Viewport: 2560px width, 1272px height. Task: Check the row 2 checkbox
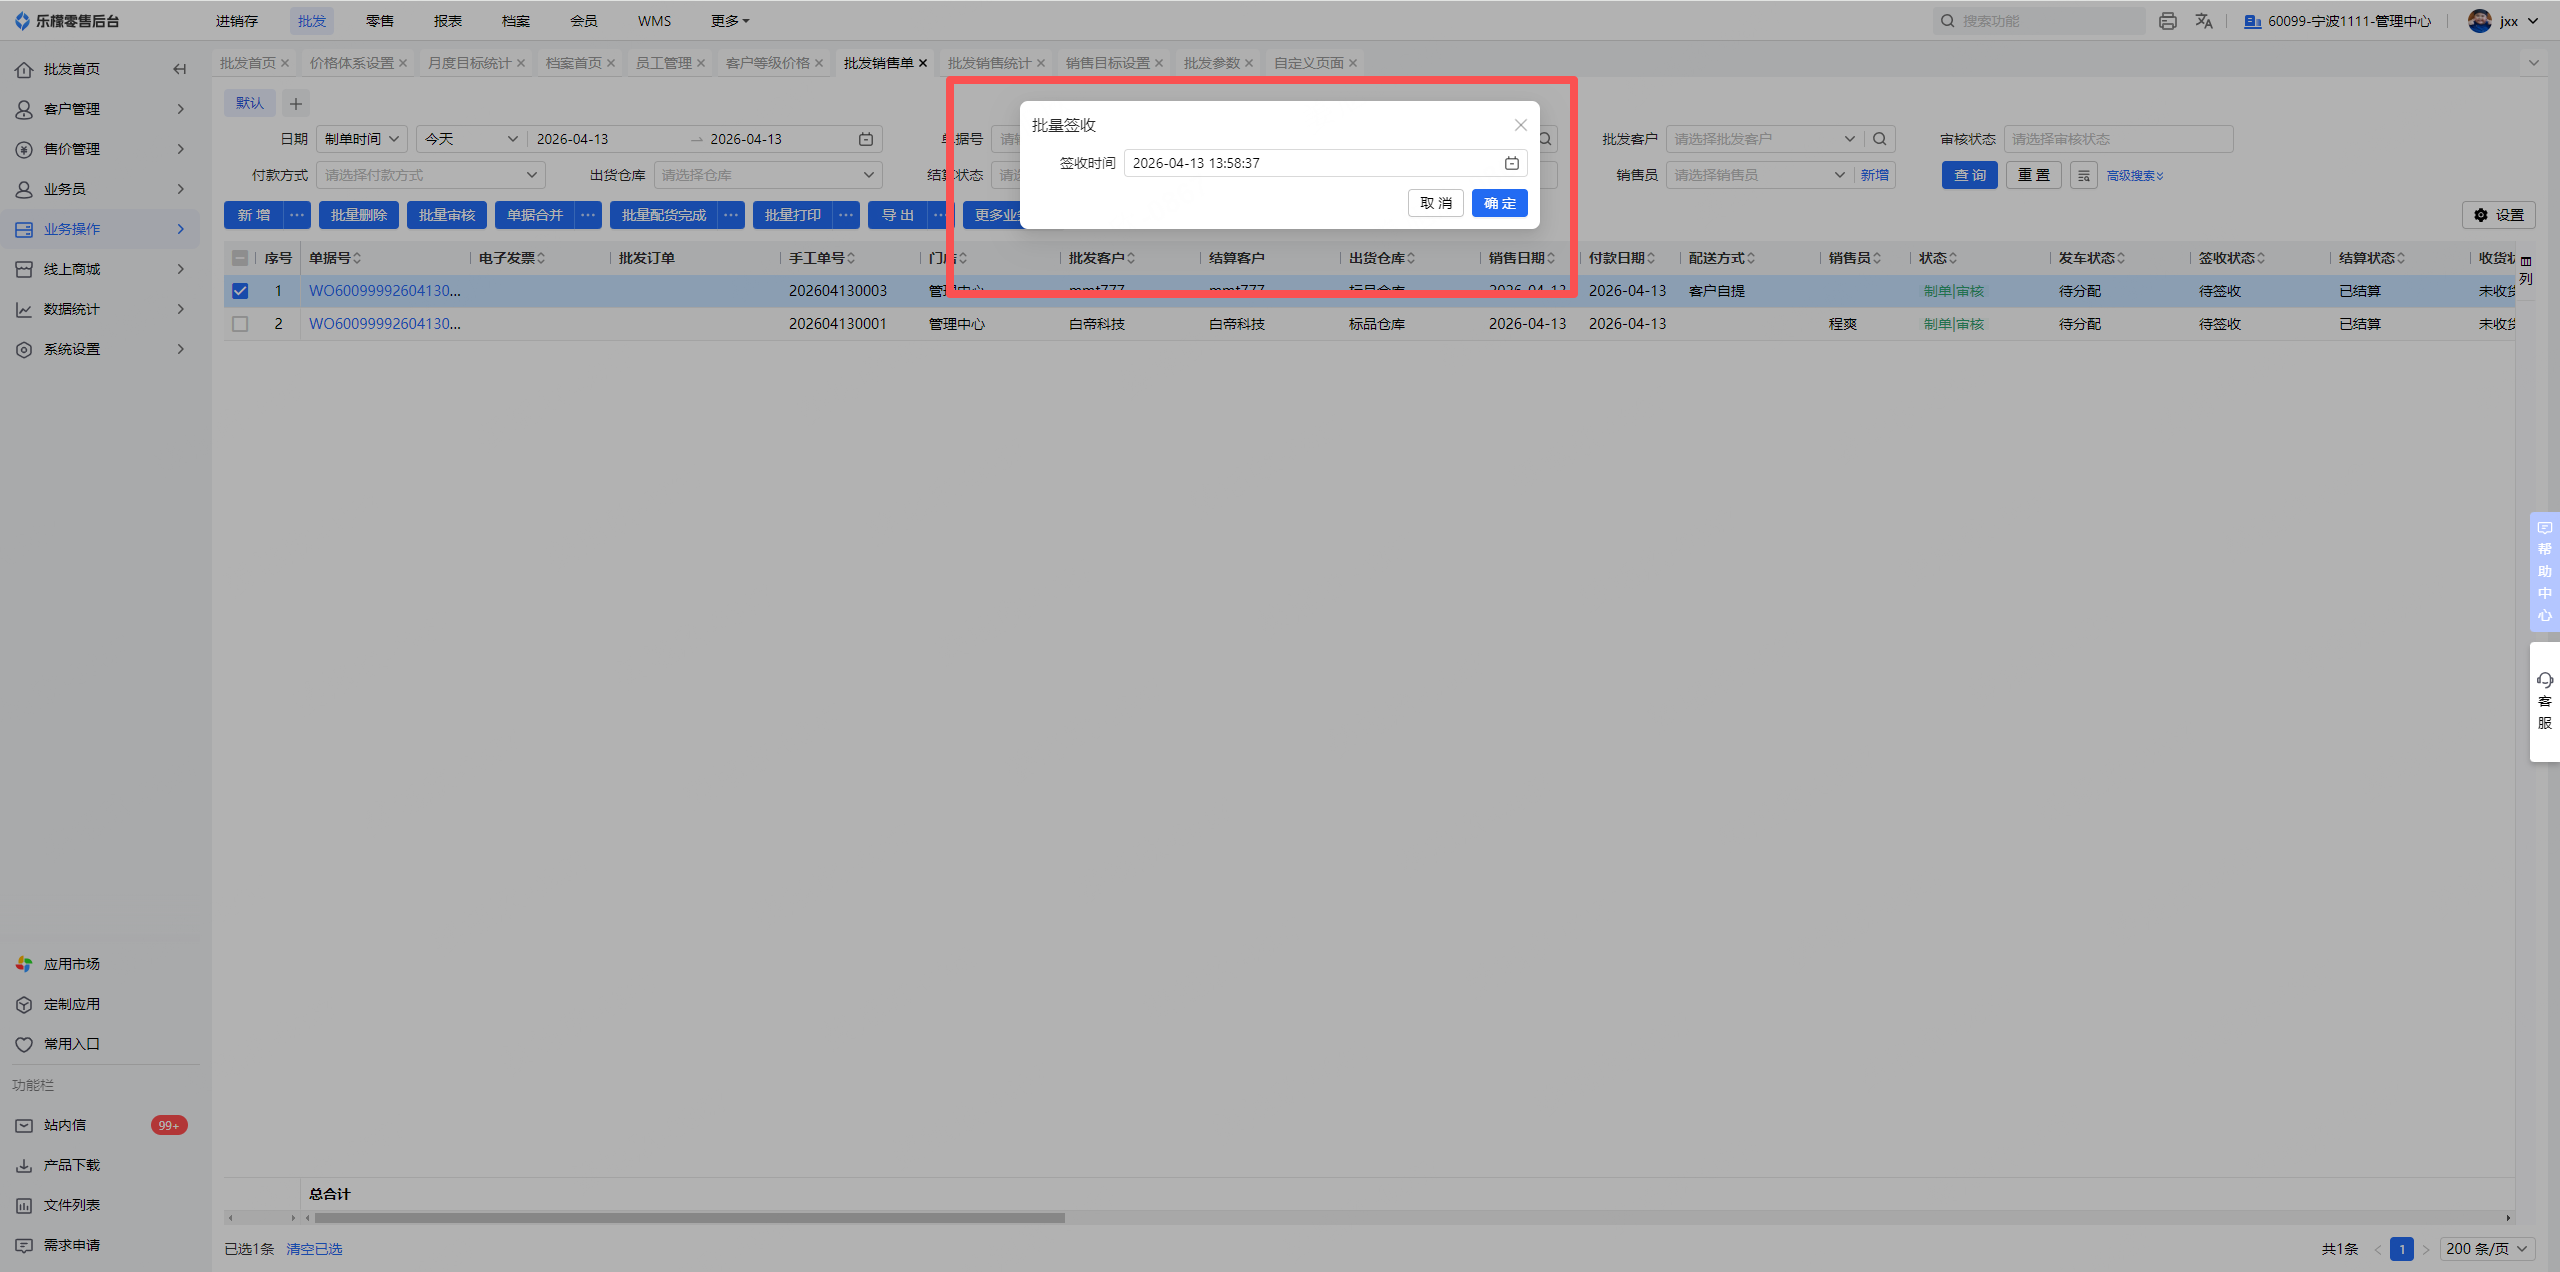(240, 324)
